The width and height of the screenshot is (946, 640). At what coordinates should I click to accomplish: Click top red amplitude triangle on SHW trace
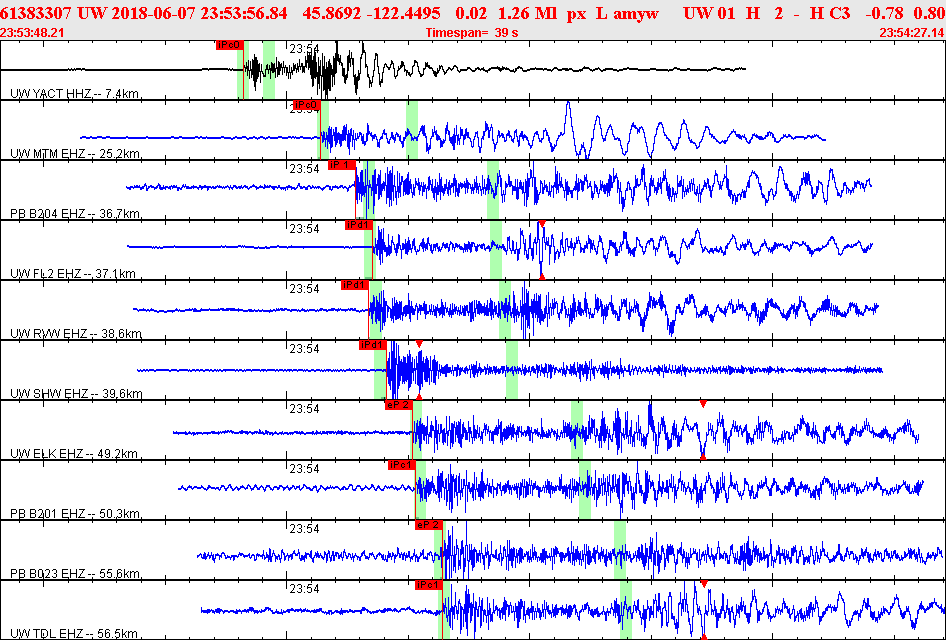419,344
